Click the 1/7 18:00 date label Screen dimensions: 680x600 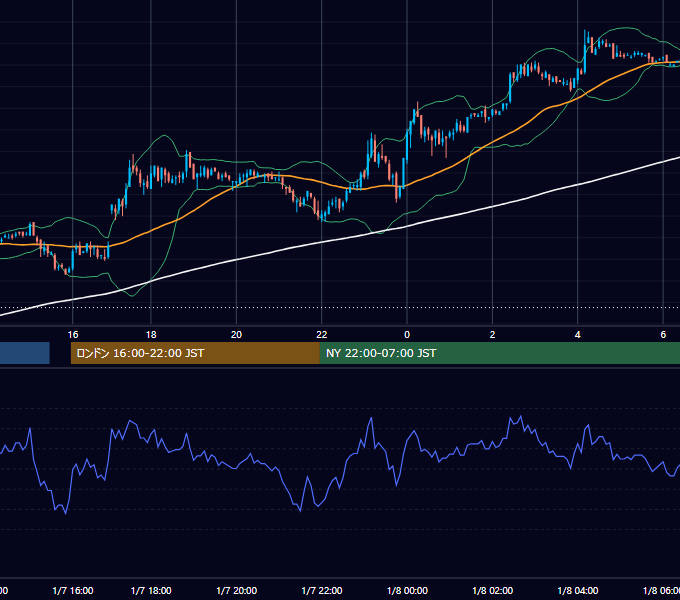151,590
